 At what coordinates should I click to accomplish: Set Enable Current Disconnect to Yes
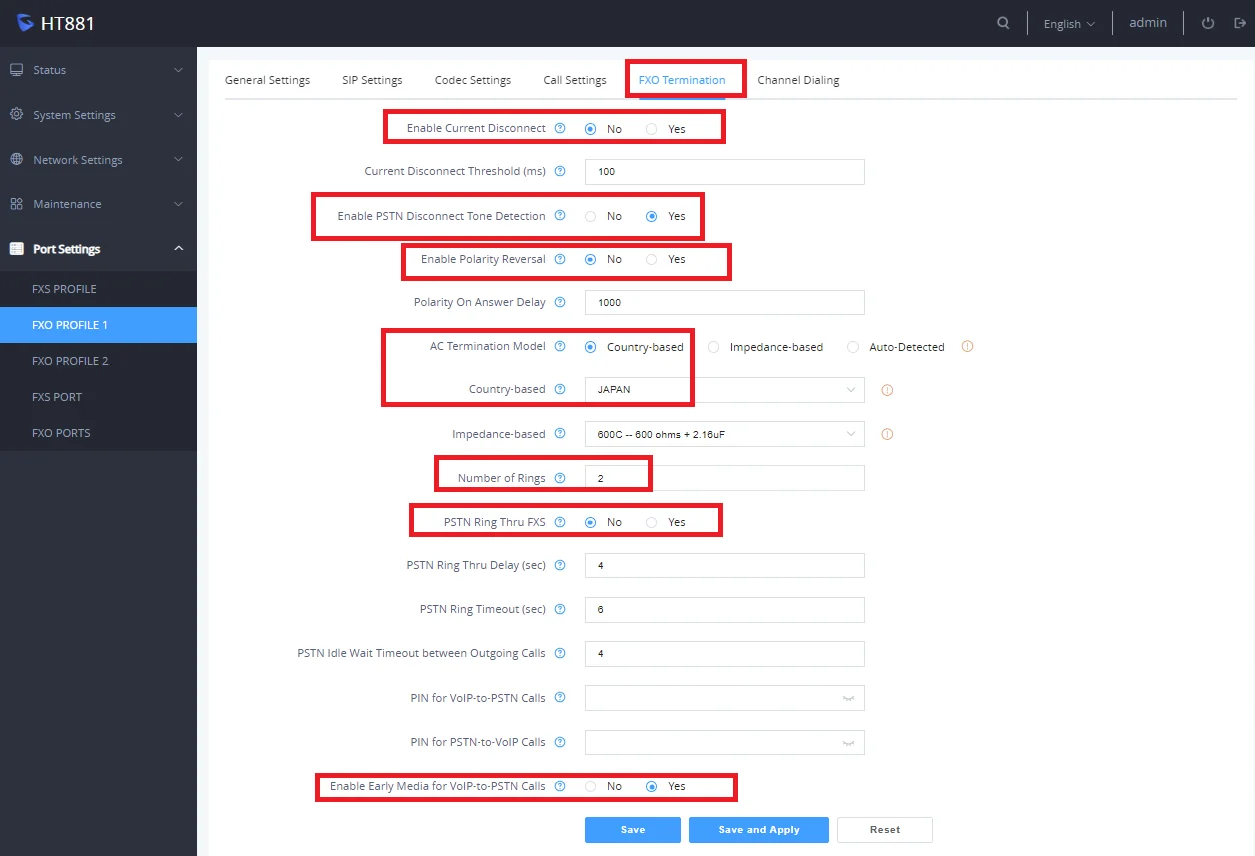tap(652, 129)
